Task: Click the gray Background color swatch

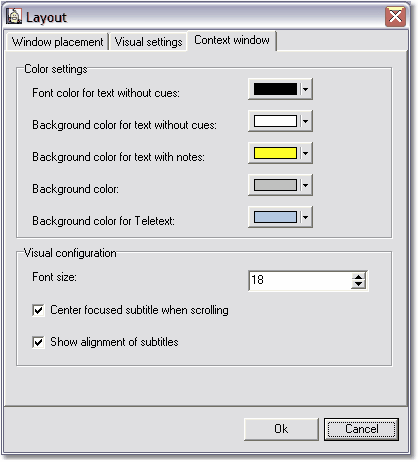Action: pos(275,185)
